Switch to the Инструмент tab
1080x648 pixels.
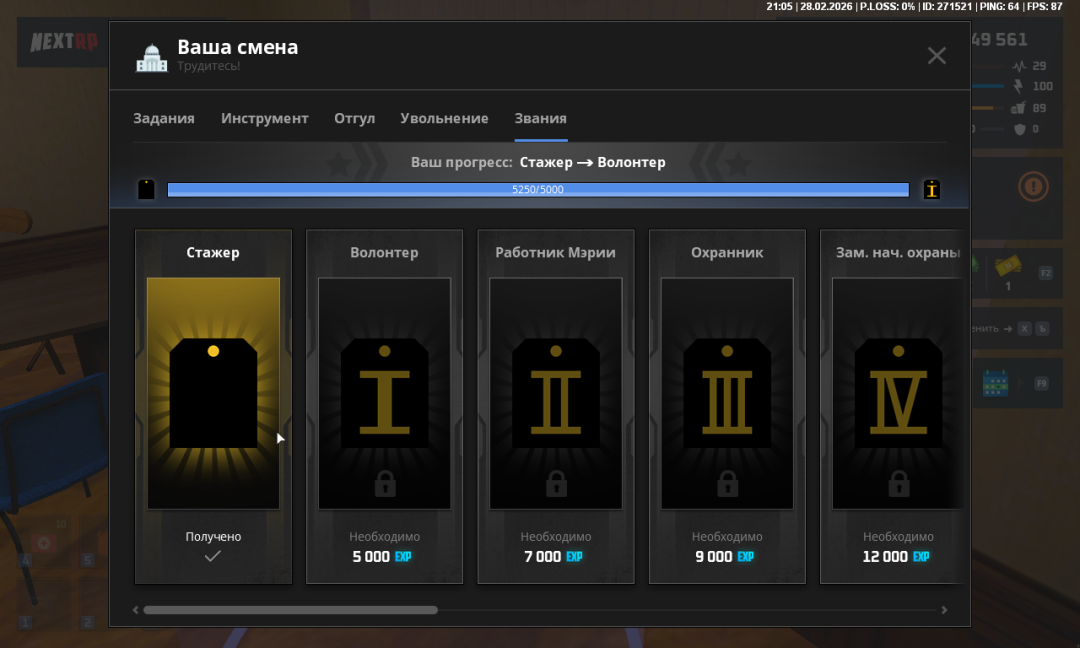coord(265,118)
